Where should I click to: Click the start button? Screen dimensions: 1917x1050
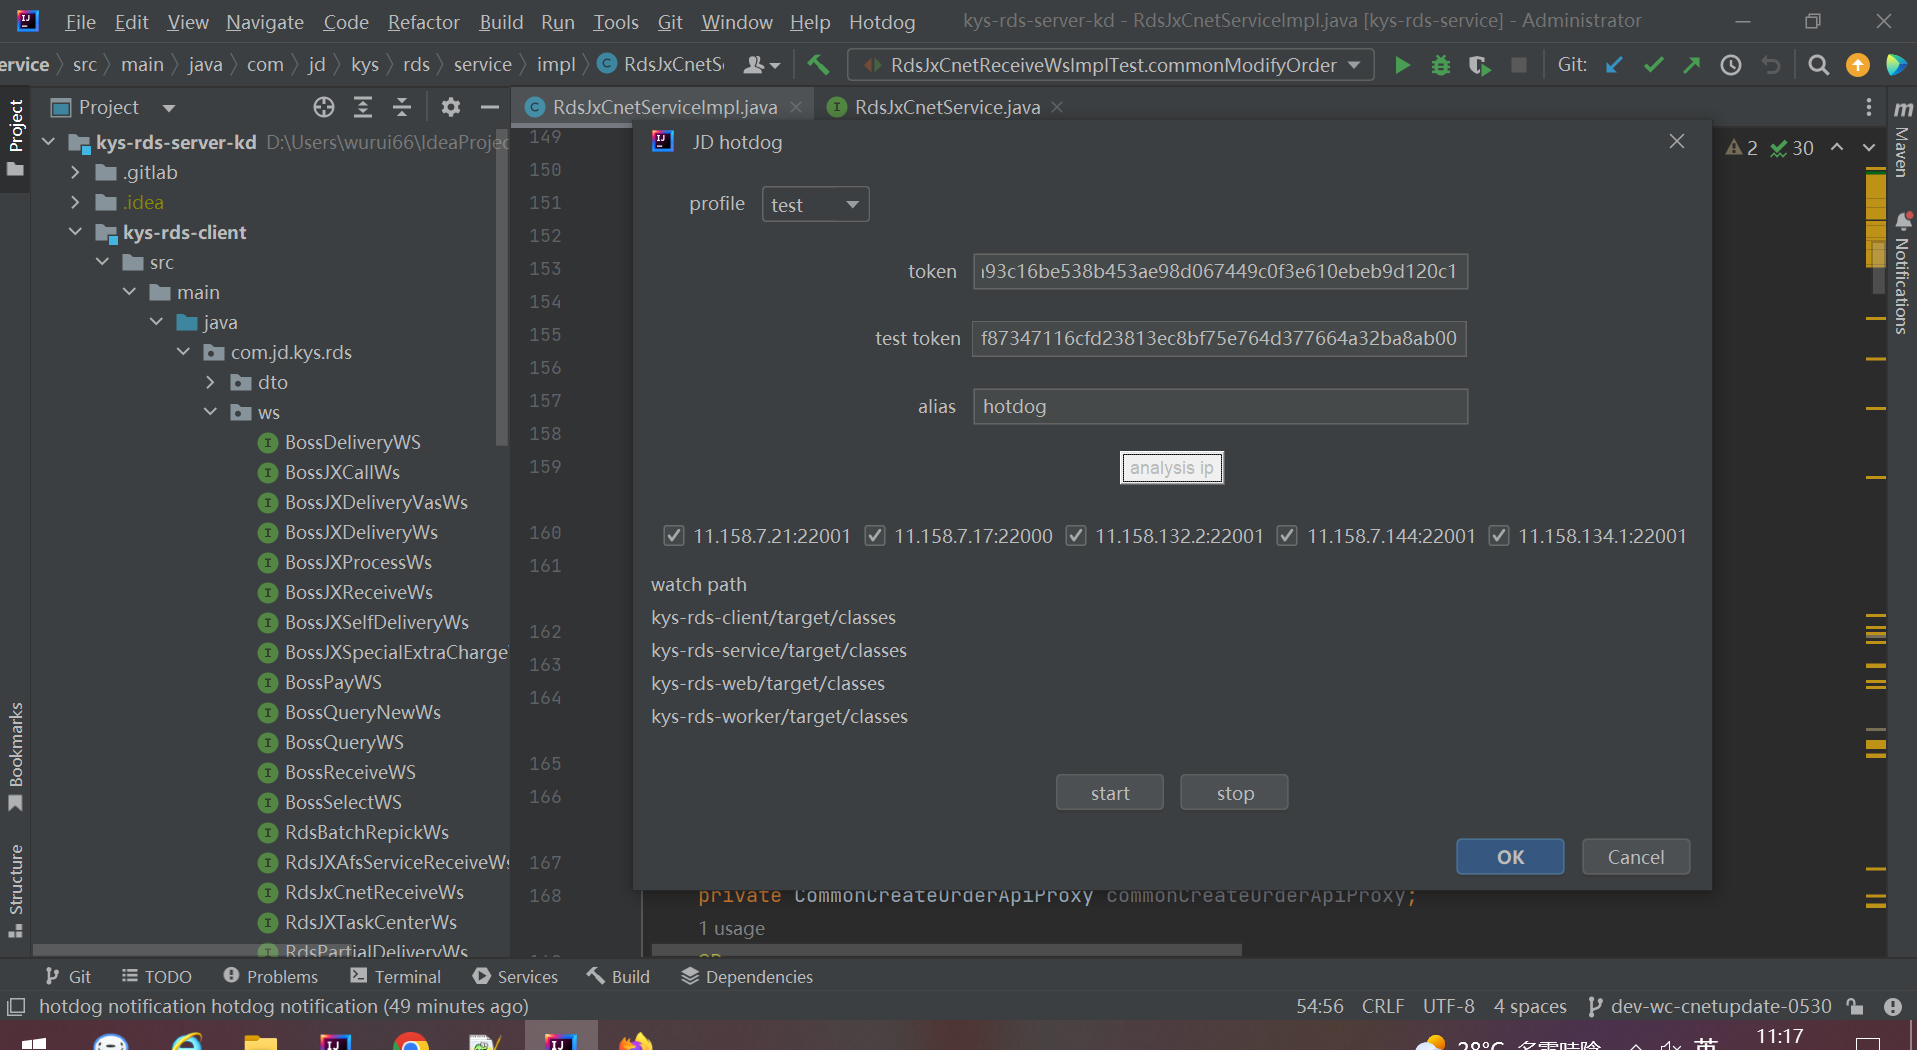1110,793
